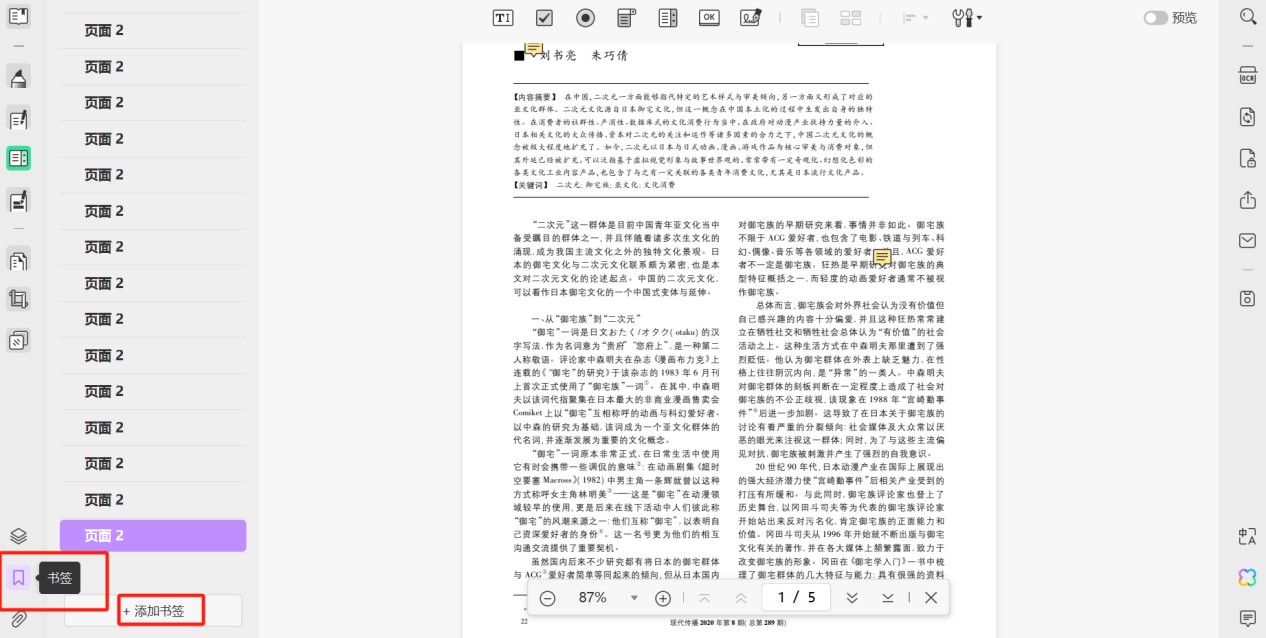This screenshot has height=638, width=1266.
Task: Select the OK button form tool
Action: point(709,17)
